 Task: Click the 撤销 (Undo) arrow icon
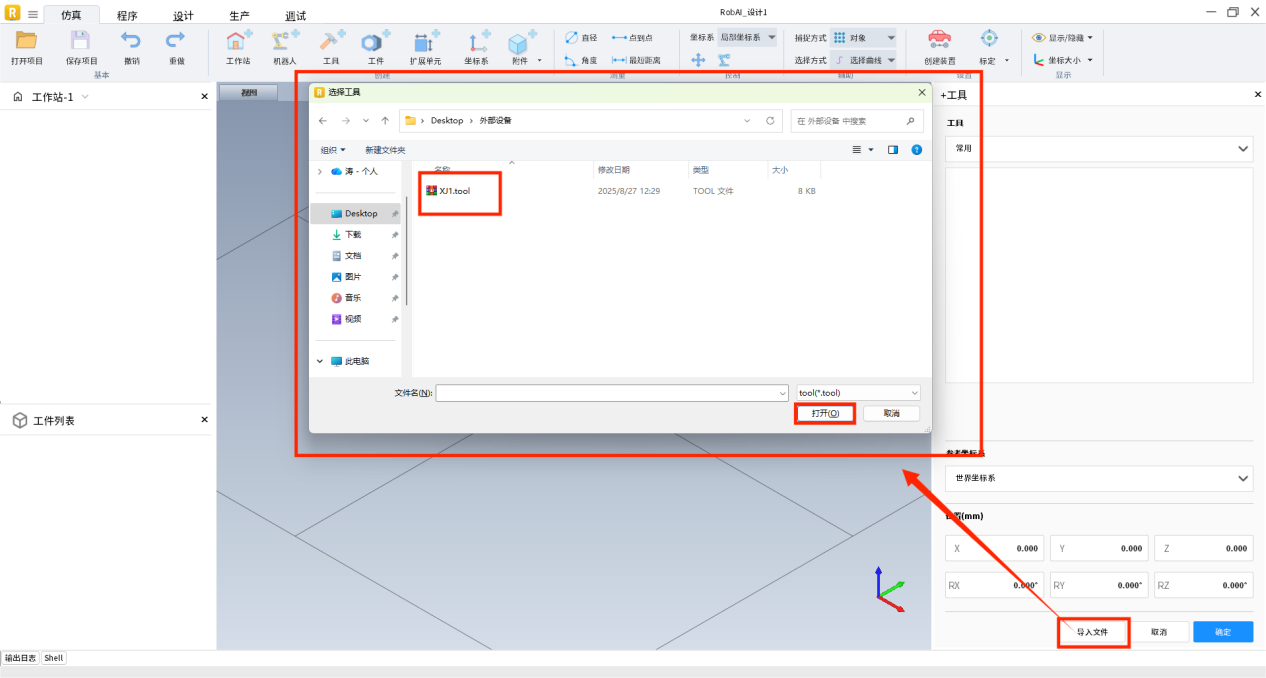[x=131, y=41]
